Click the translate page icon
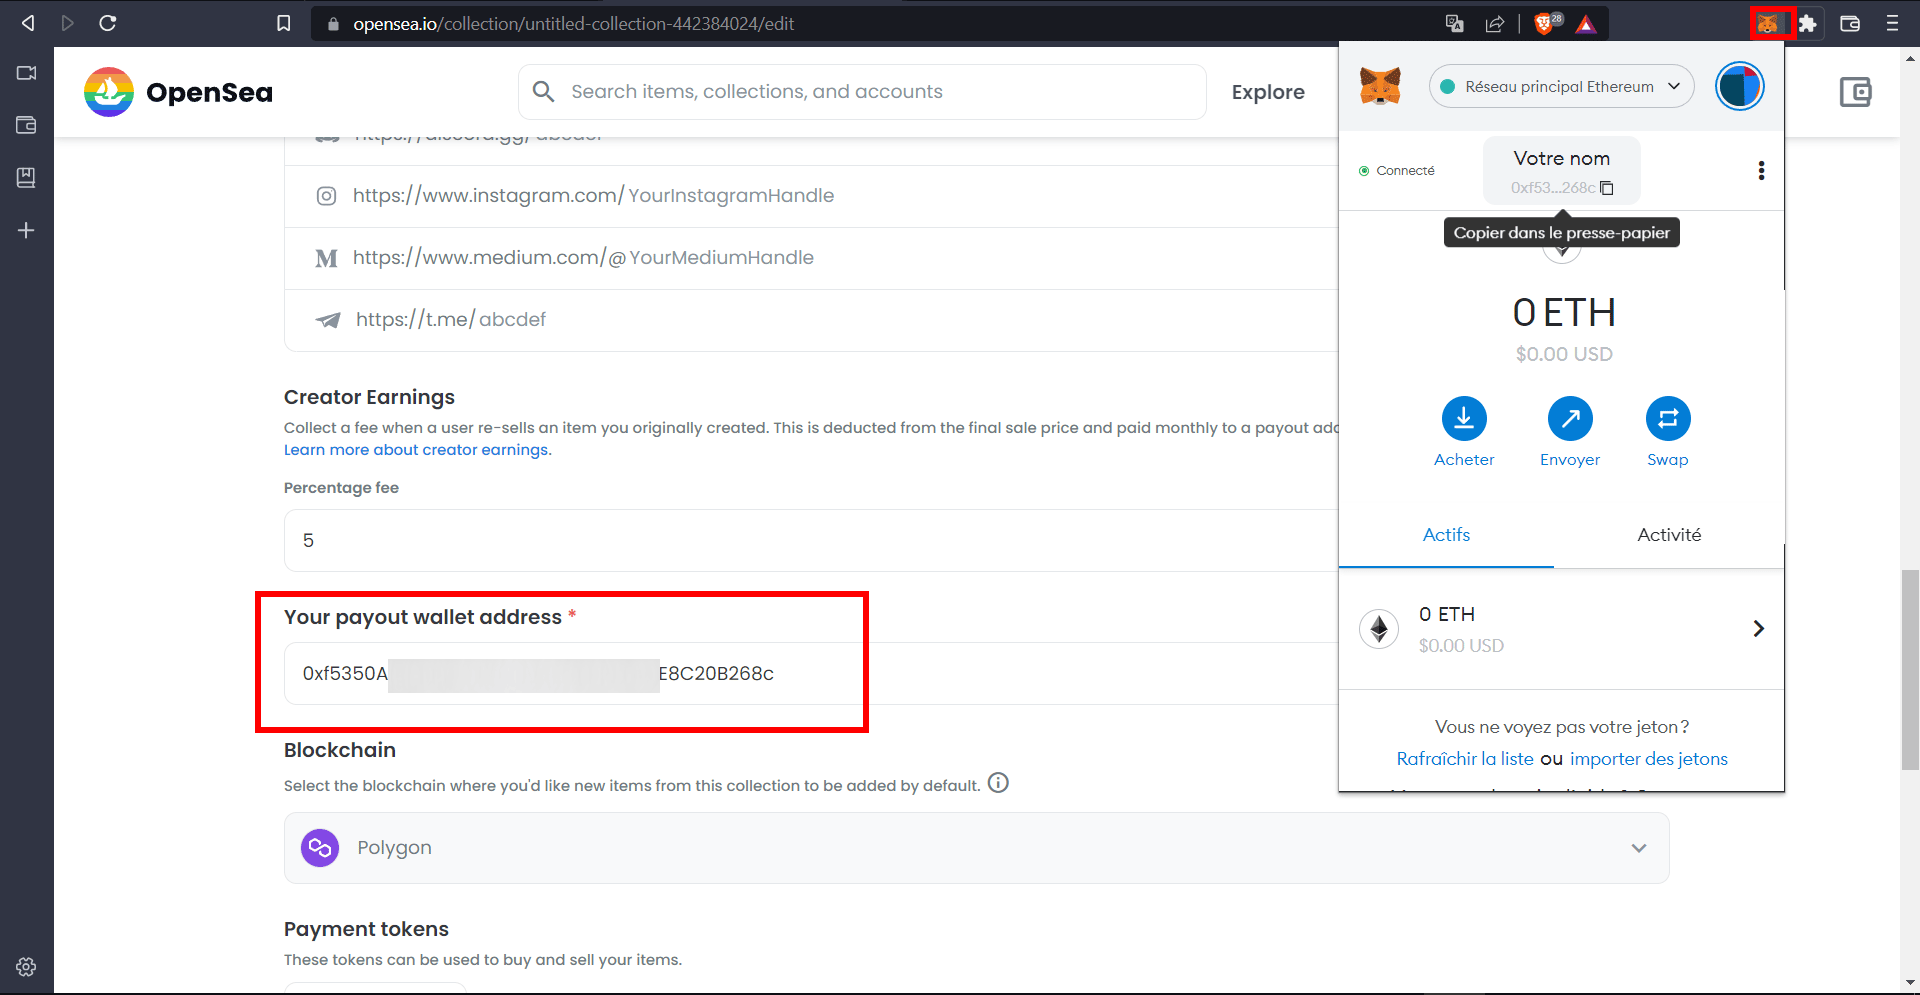1920x995 pixels. (1455, 24)
